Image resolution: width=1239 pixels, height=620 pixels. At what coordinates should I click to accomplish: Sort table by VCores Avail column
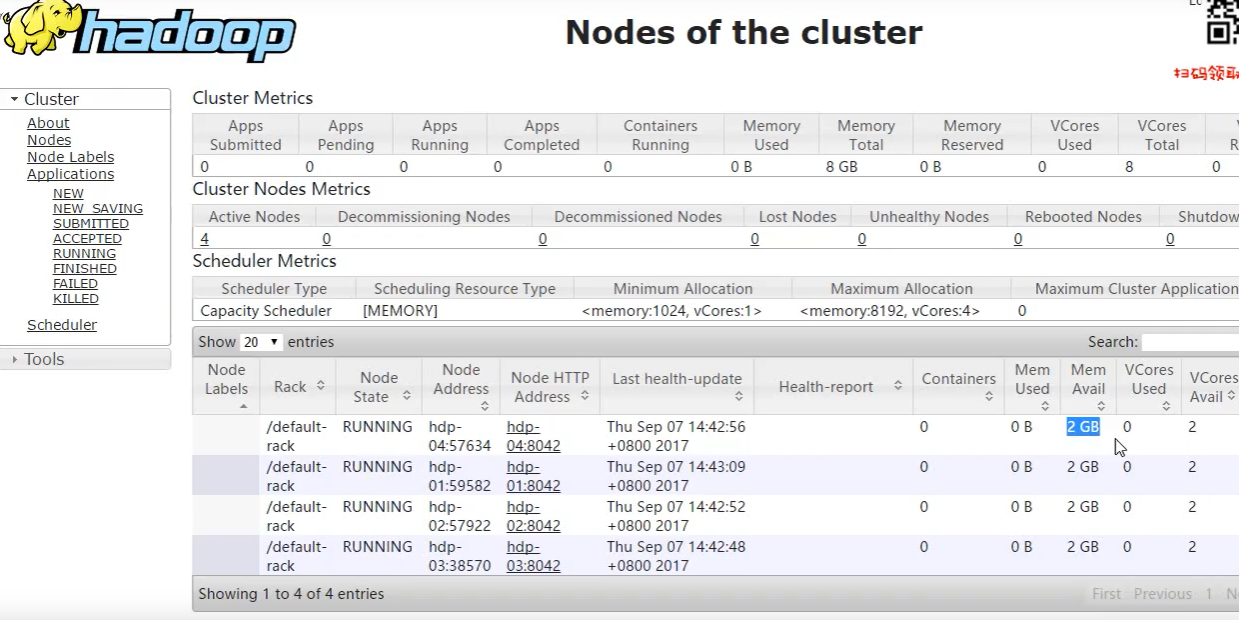[x=1211, y=386]
